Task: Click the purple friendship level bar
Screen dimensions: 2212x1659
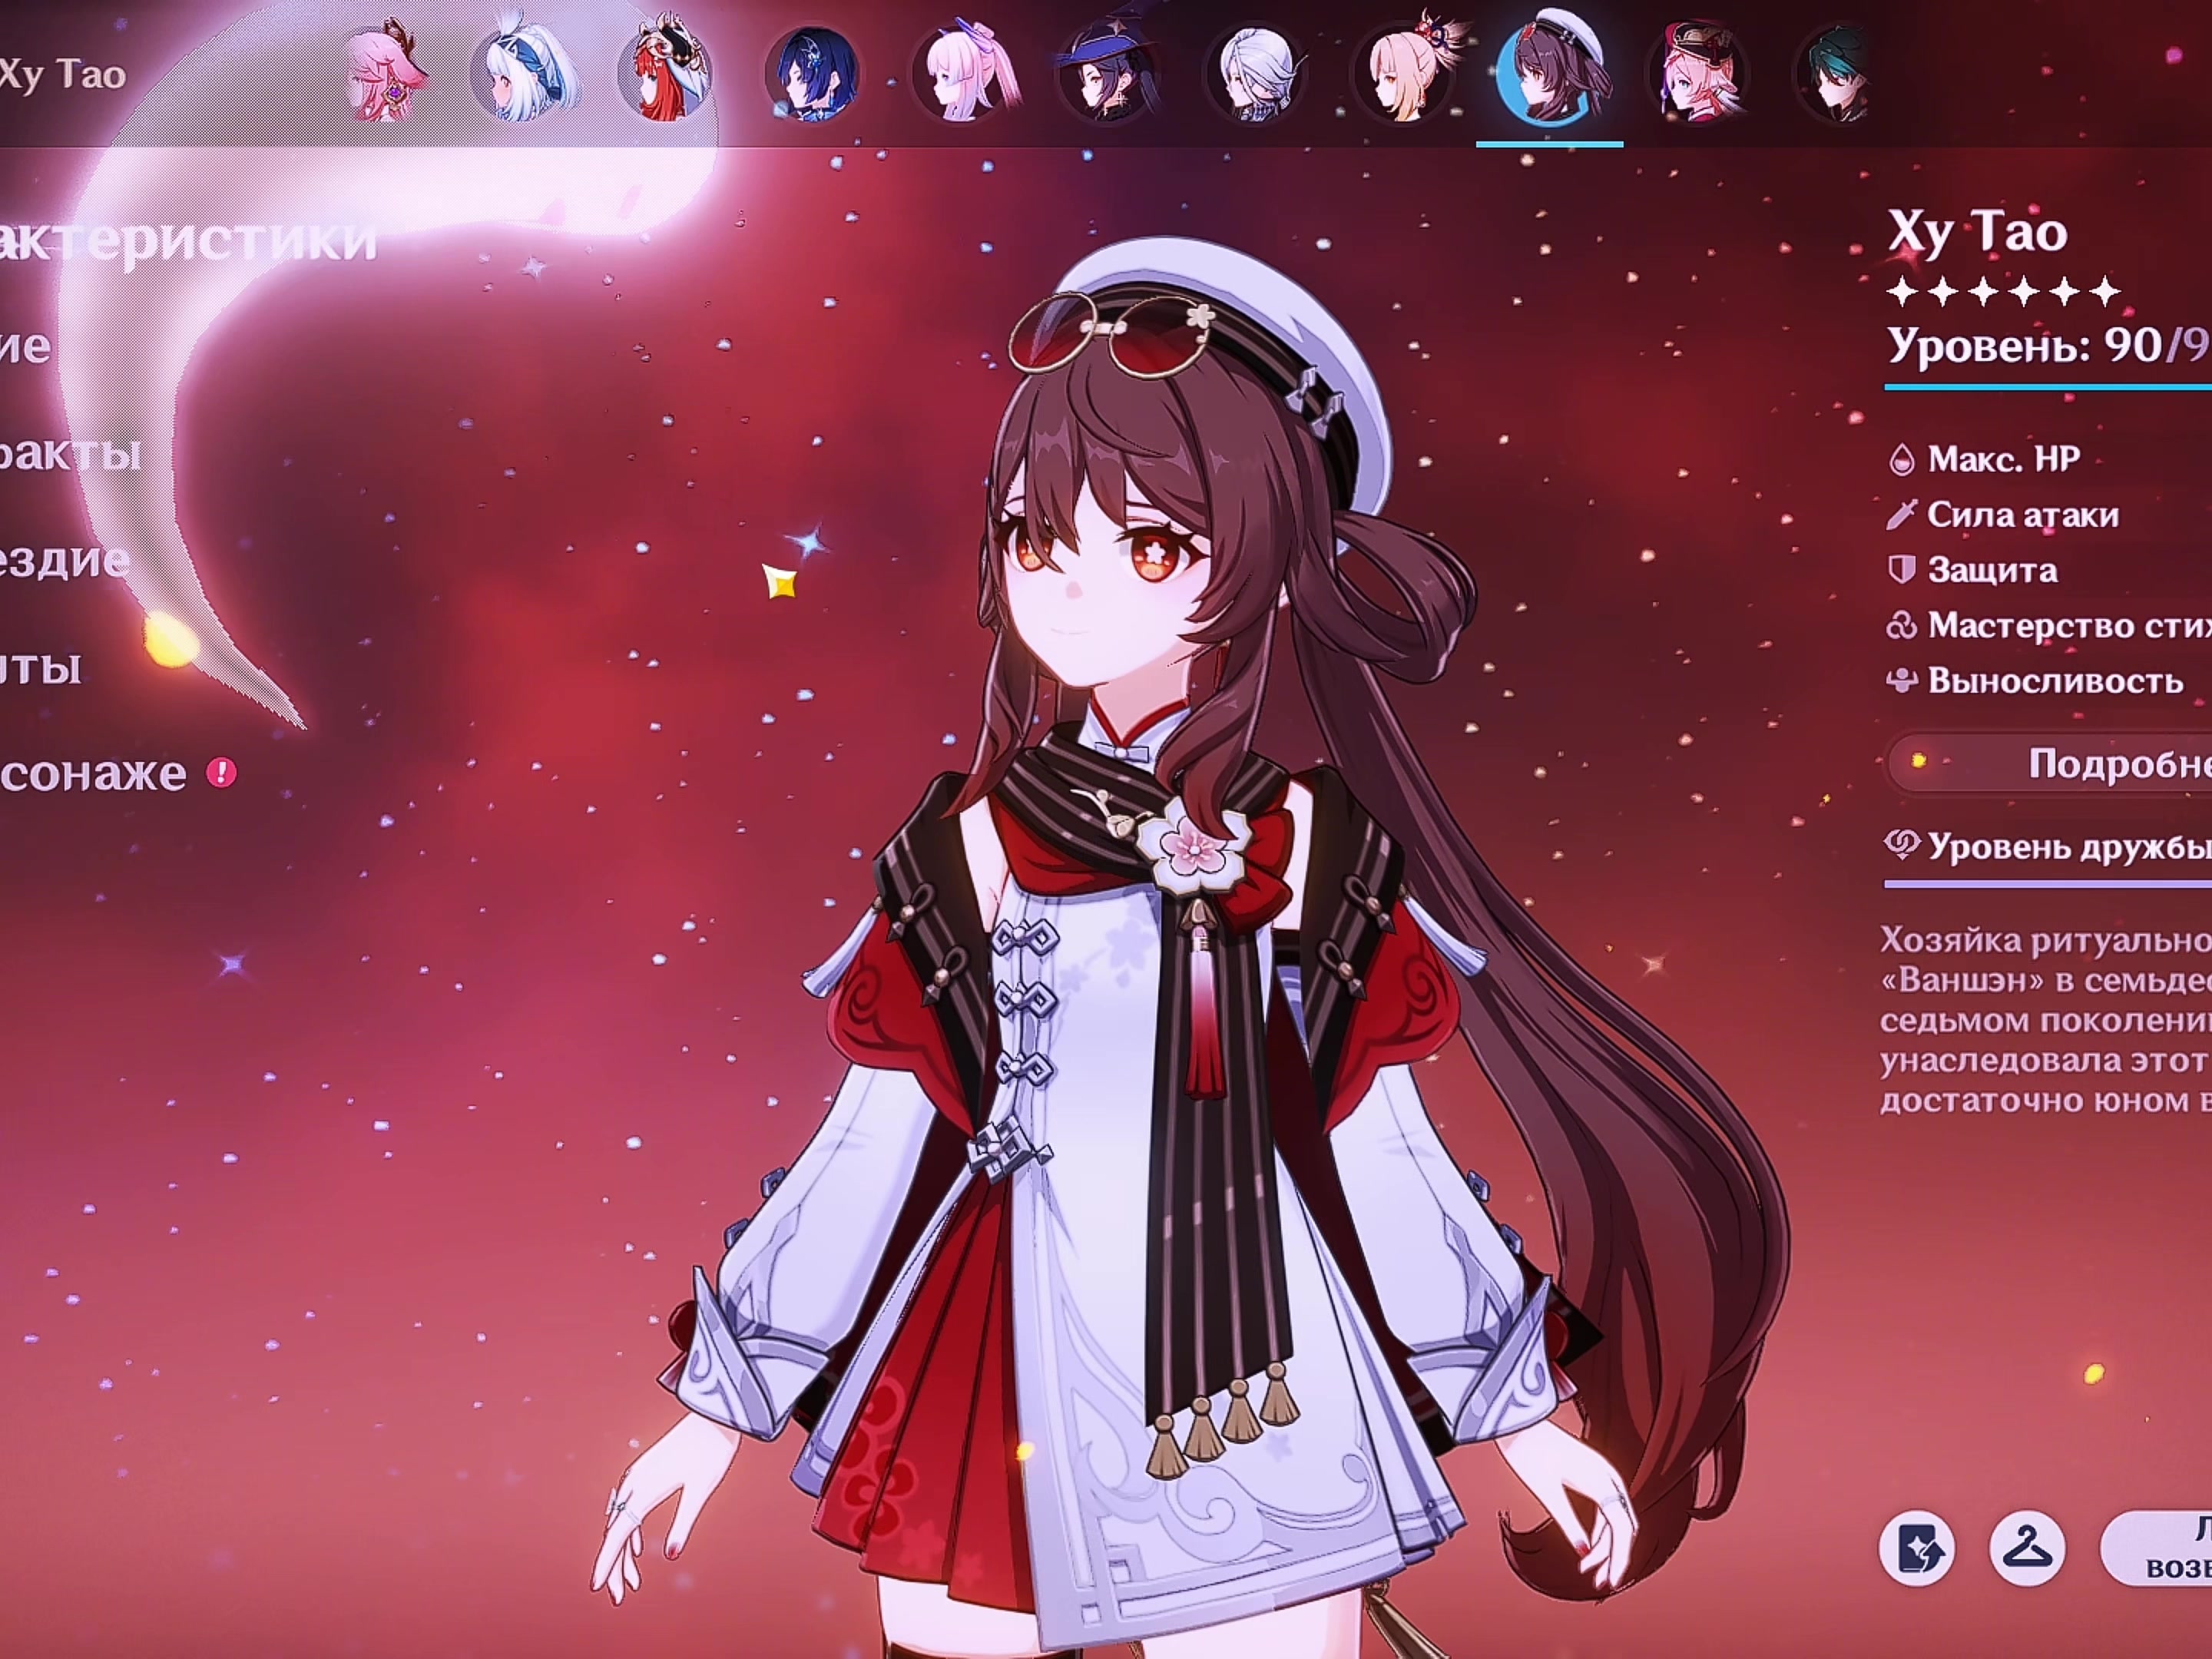Action: [2048, 884]
